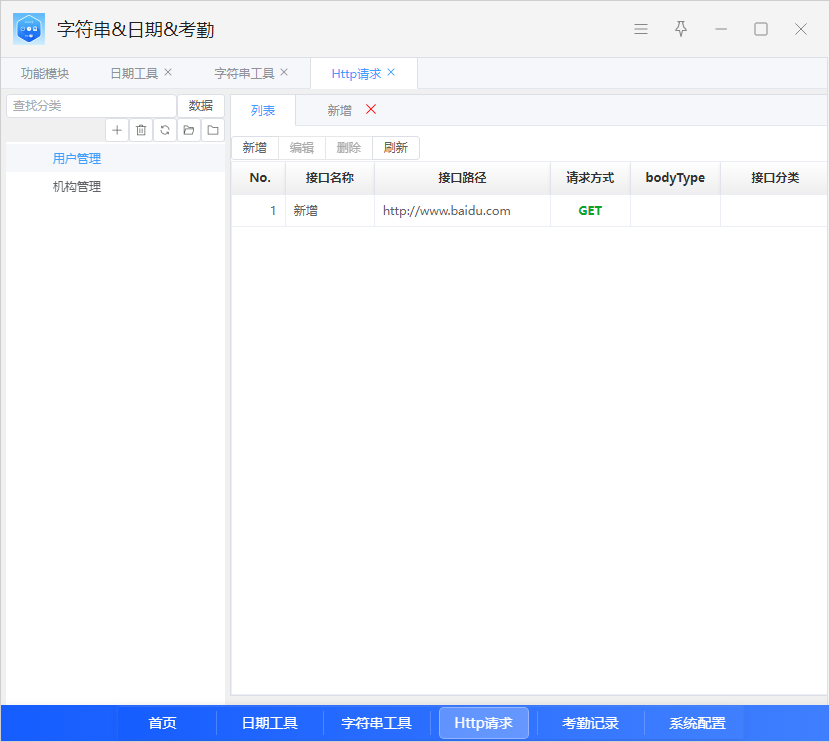Screen dimensions: 830x742
Task: Close the 新增 sub-tab with red X
Action: (x=371, y=110)
